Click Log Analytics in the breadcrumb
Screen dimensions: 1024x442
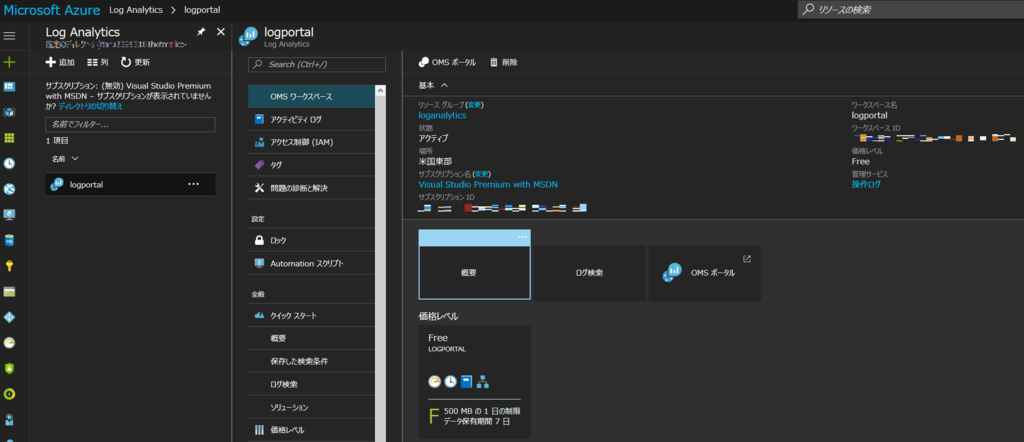point(135,10)
